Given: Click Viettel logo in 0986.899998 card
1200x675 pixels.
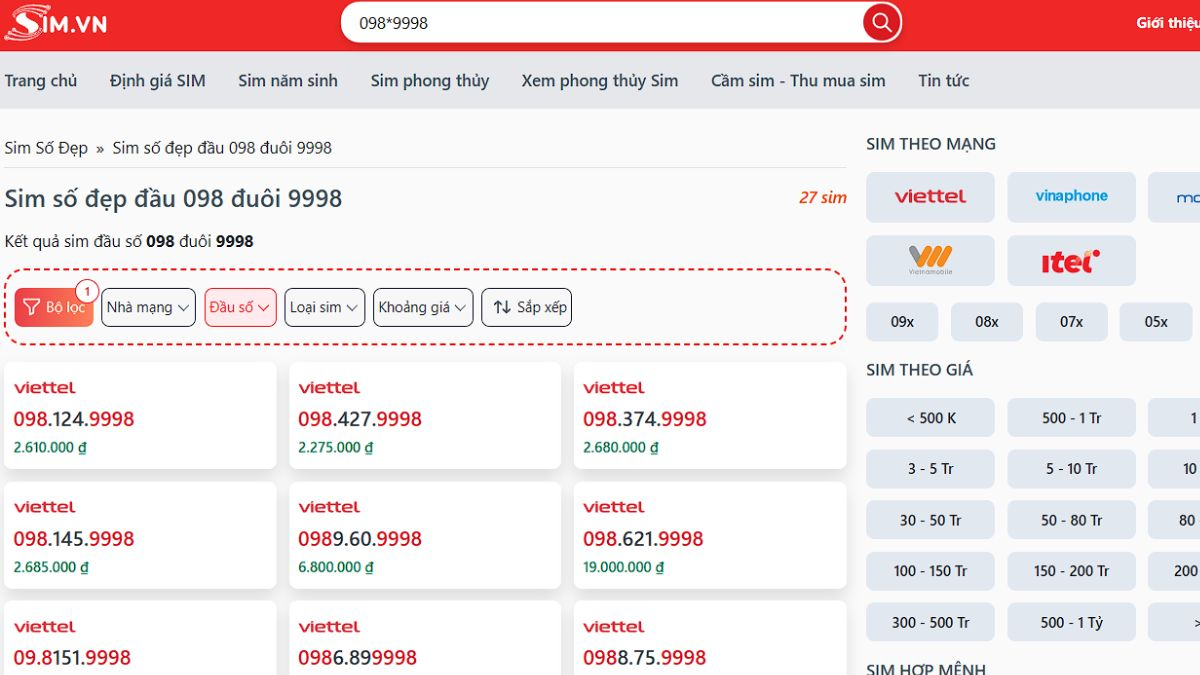Looking at the screenshot, I should [329, 627].
